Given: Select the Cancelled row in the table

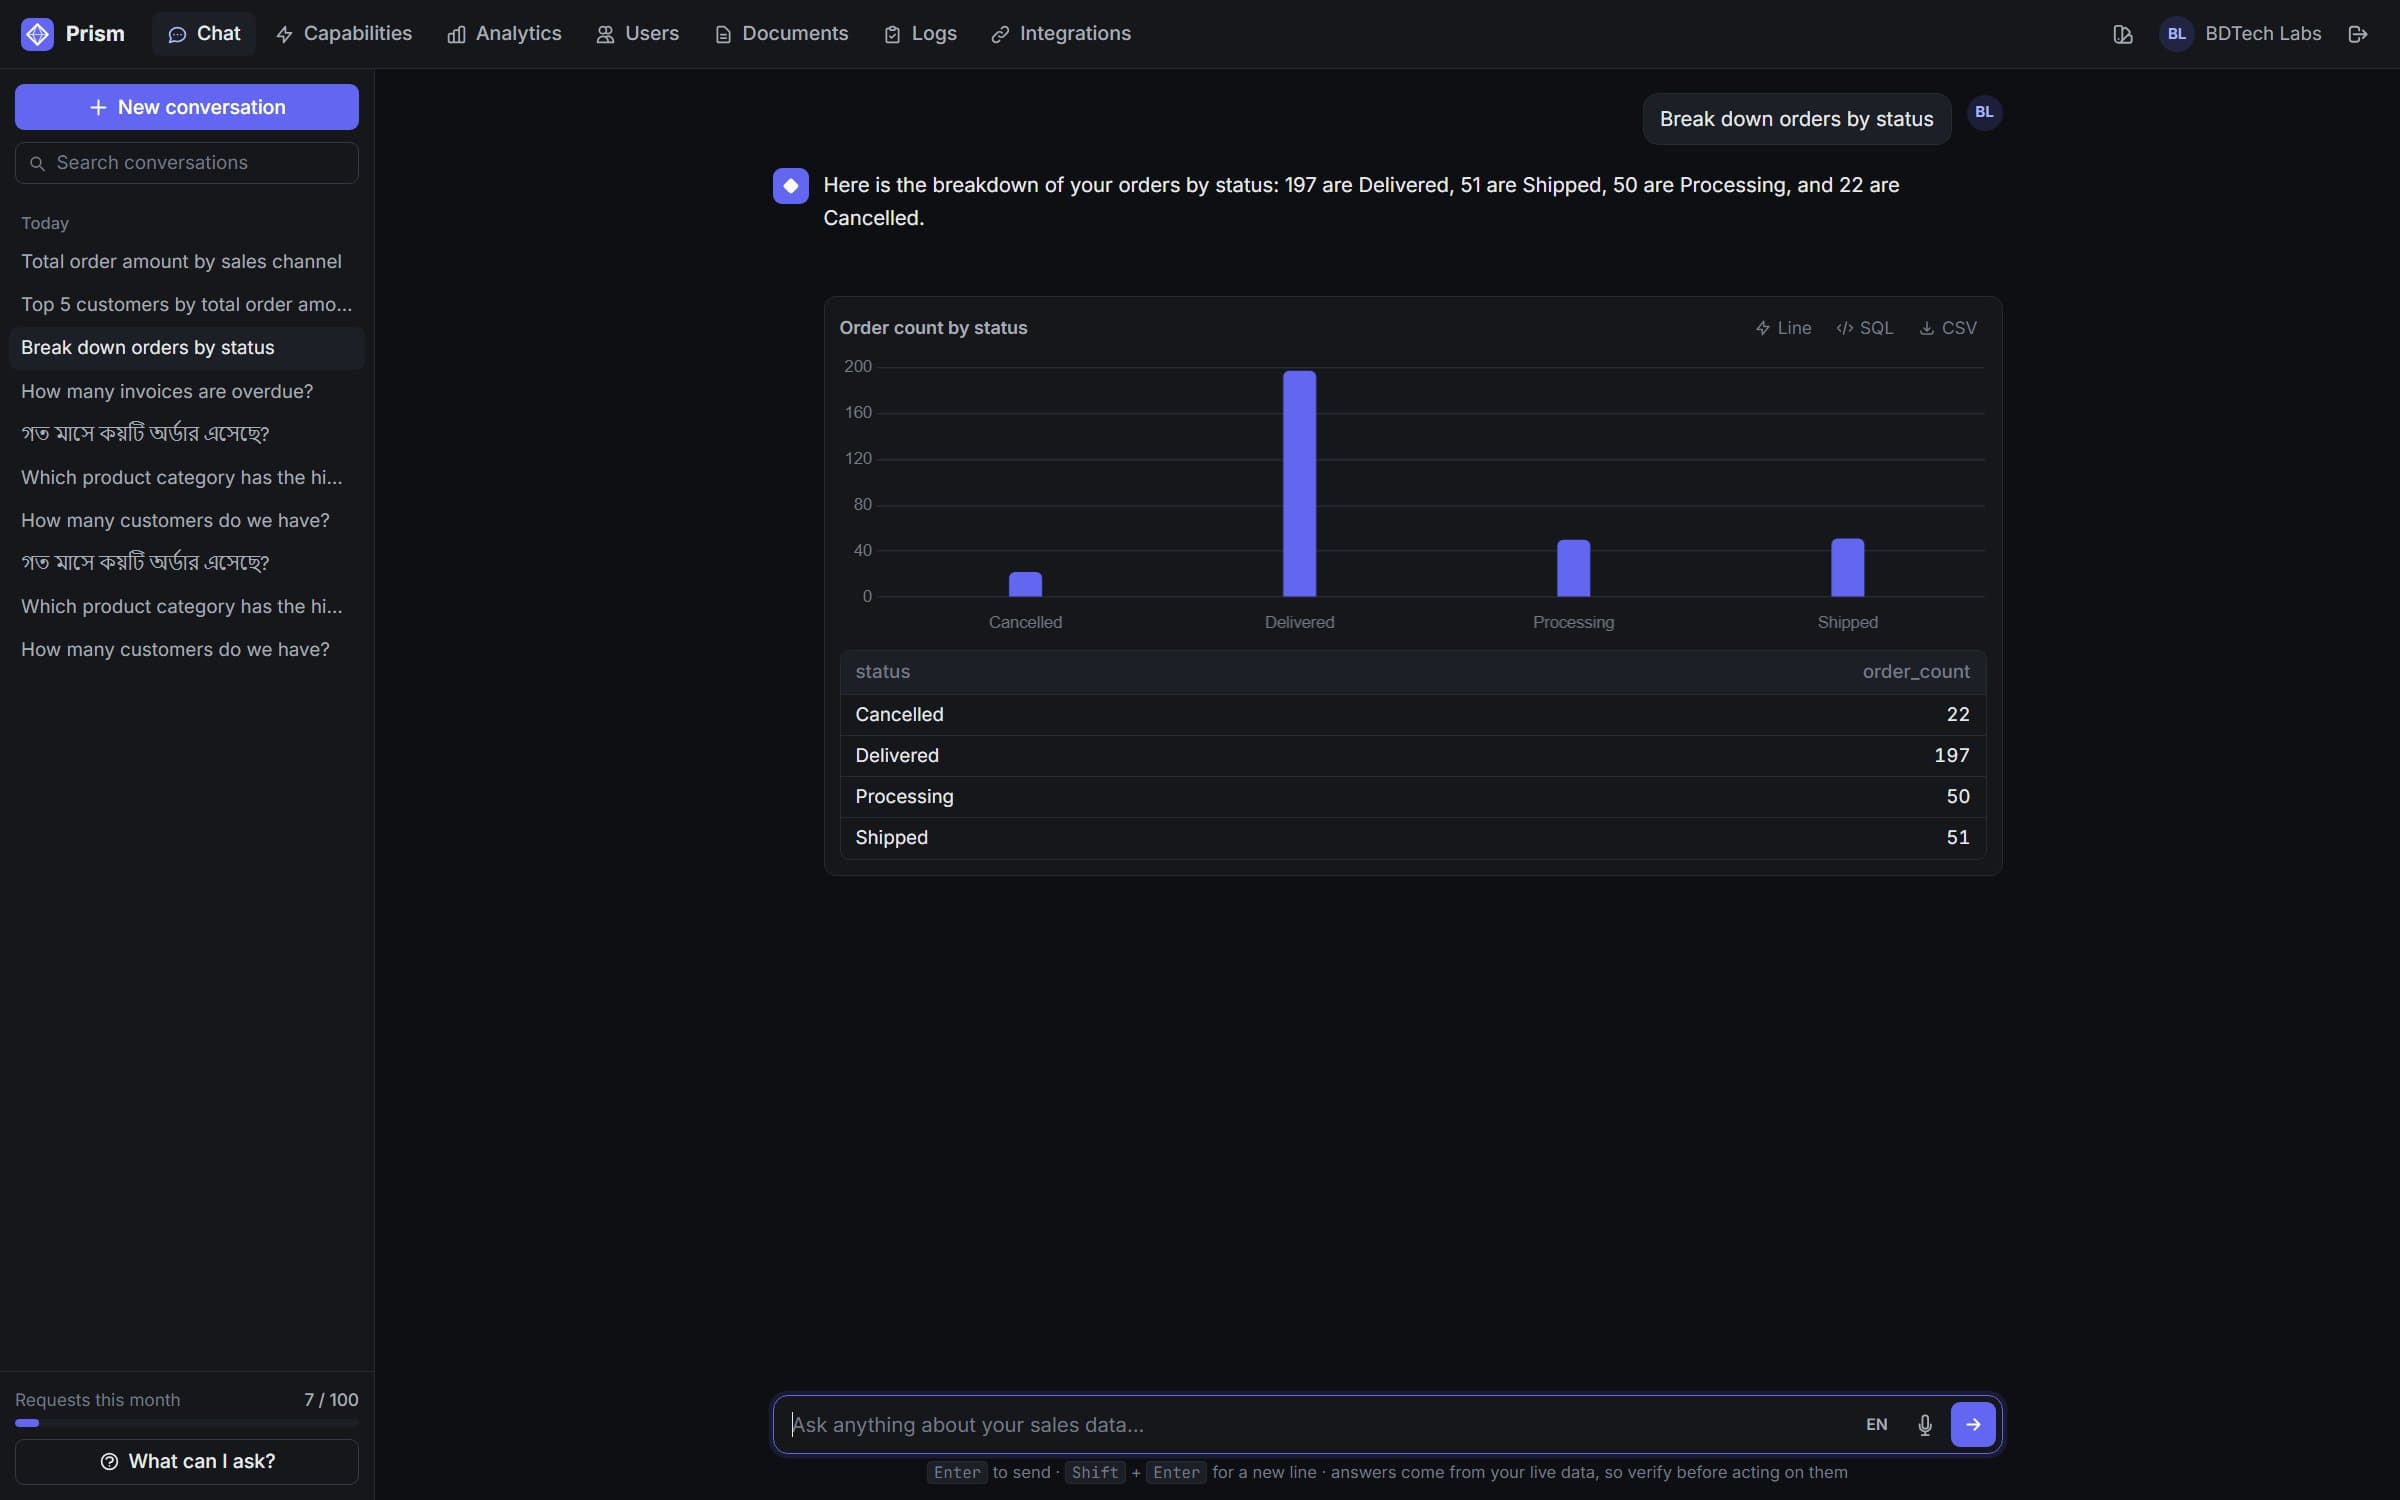Looking at the screenshot, I should click(x=1412, y=715).
